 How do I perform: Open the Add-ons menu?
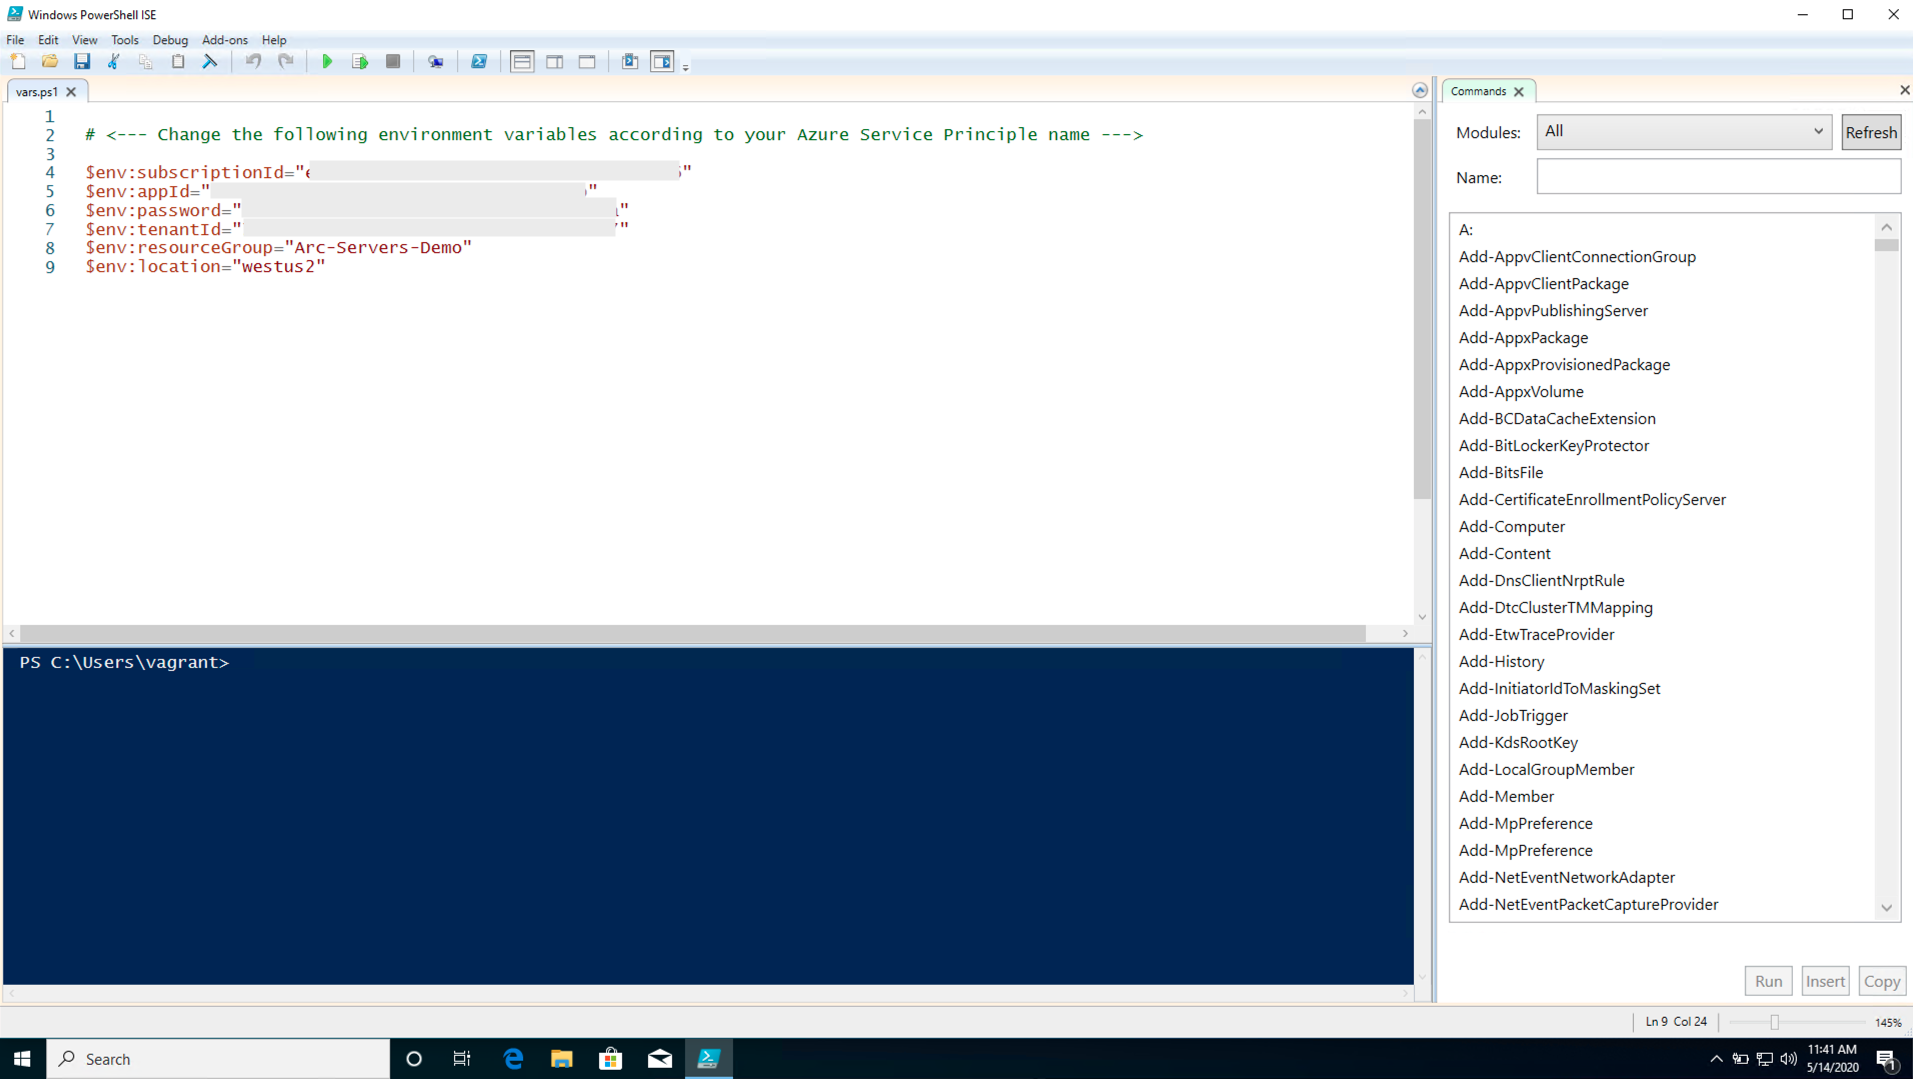[x=225, y=40]
